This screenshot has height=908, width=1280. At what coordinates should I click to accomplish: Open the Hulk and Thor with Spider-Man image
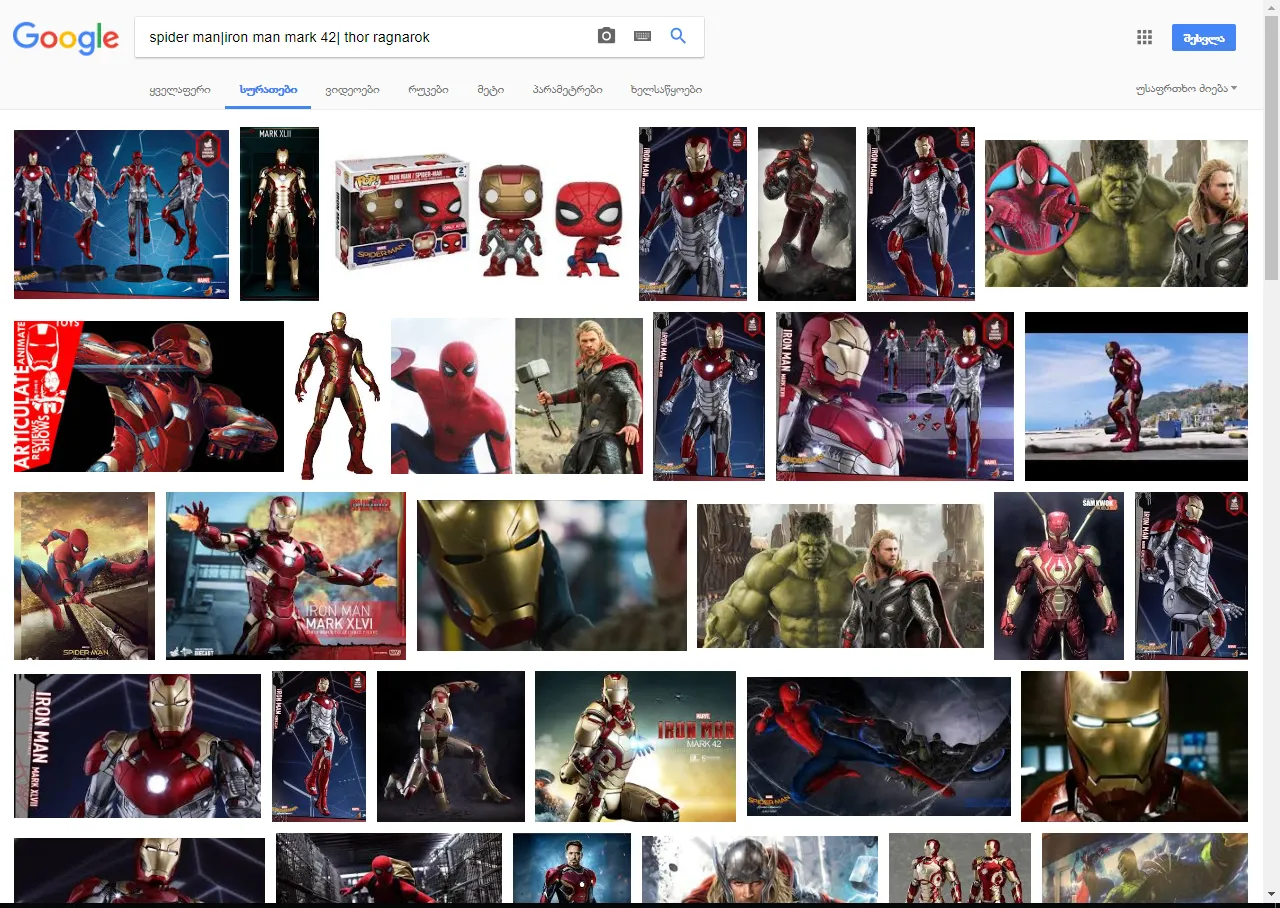1116,213
